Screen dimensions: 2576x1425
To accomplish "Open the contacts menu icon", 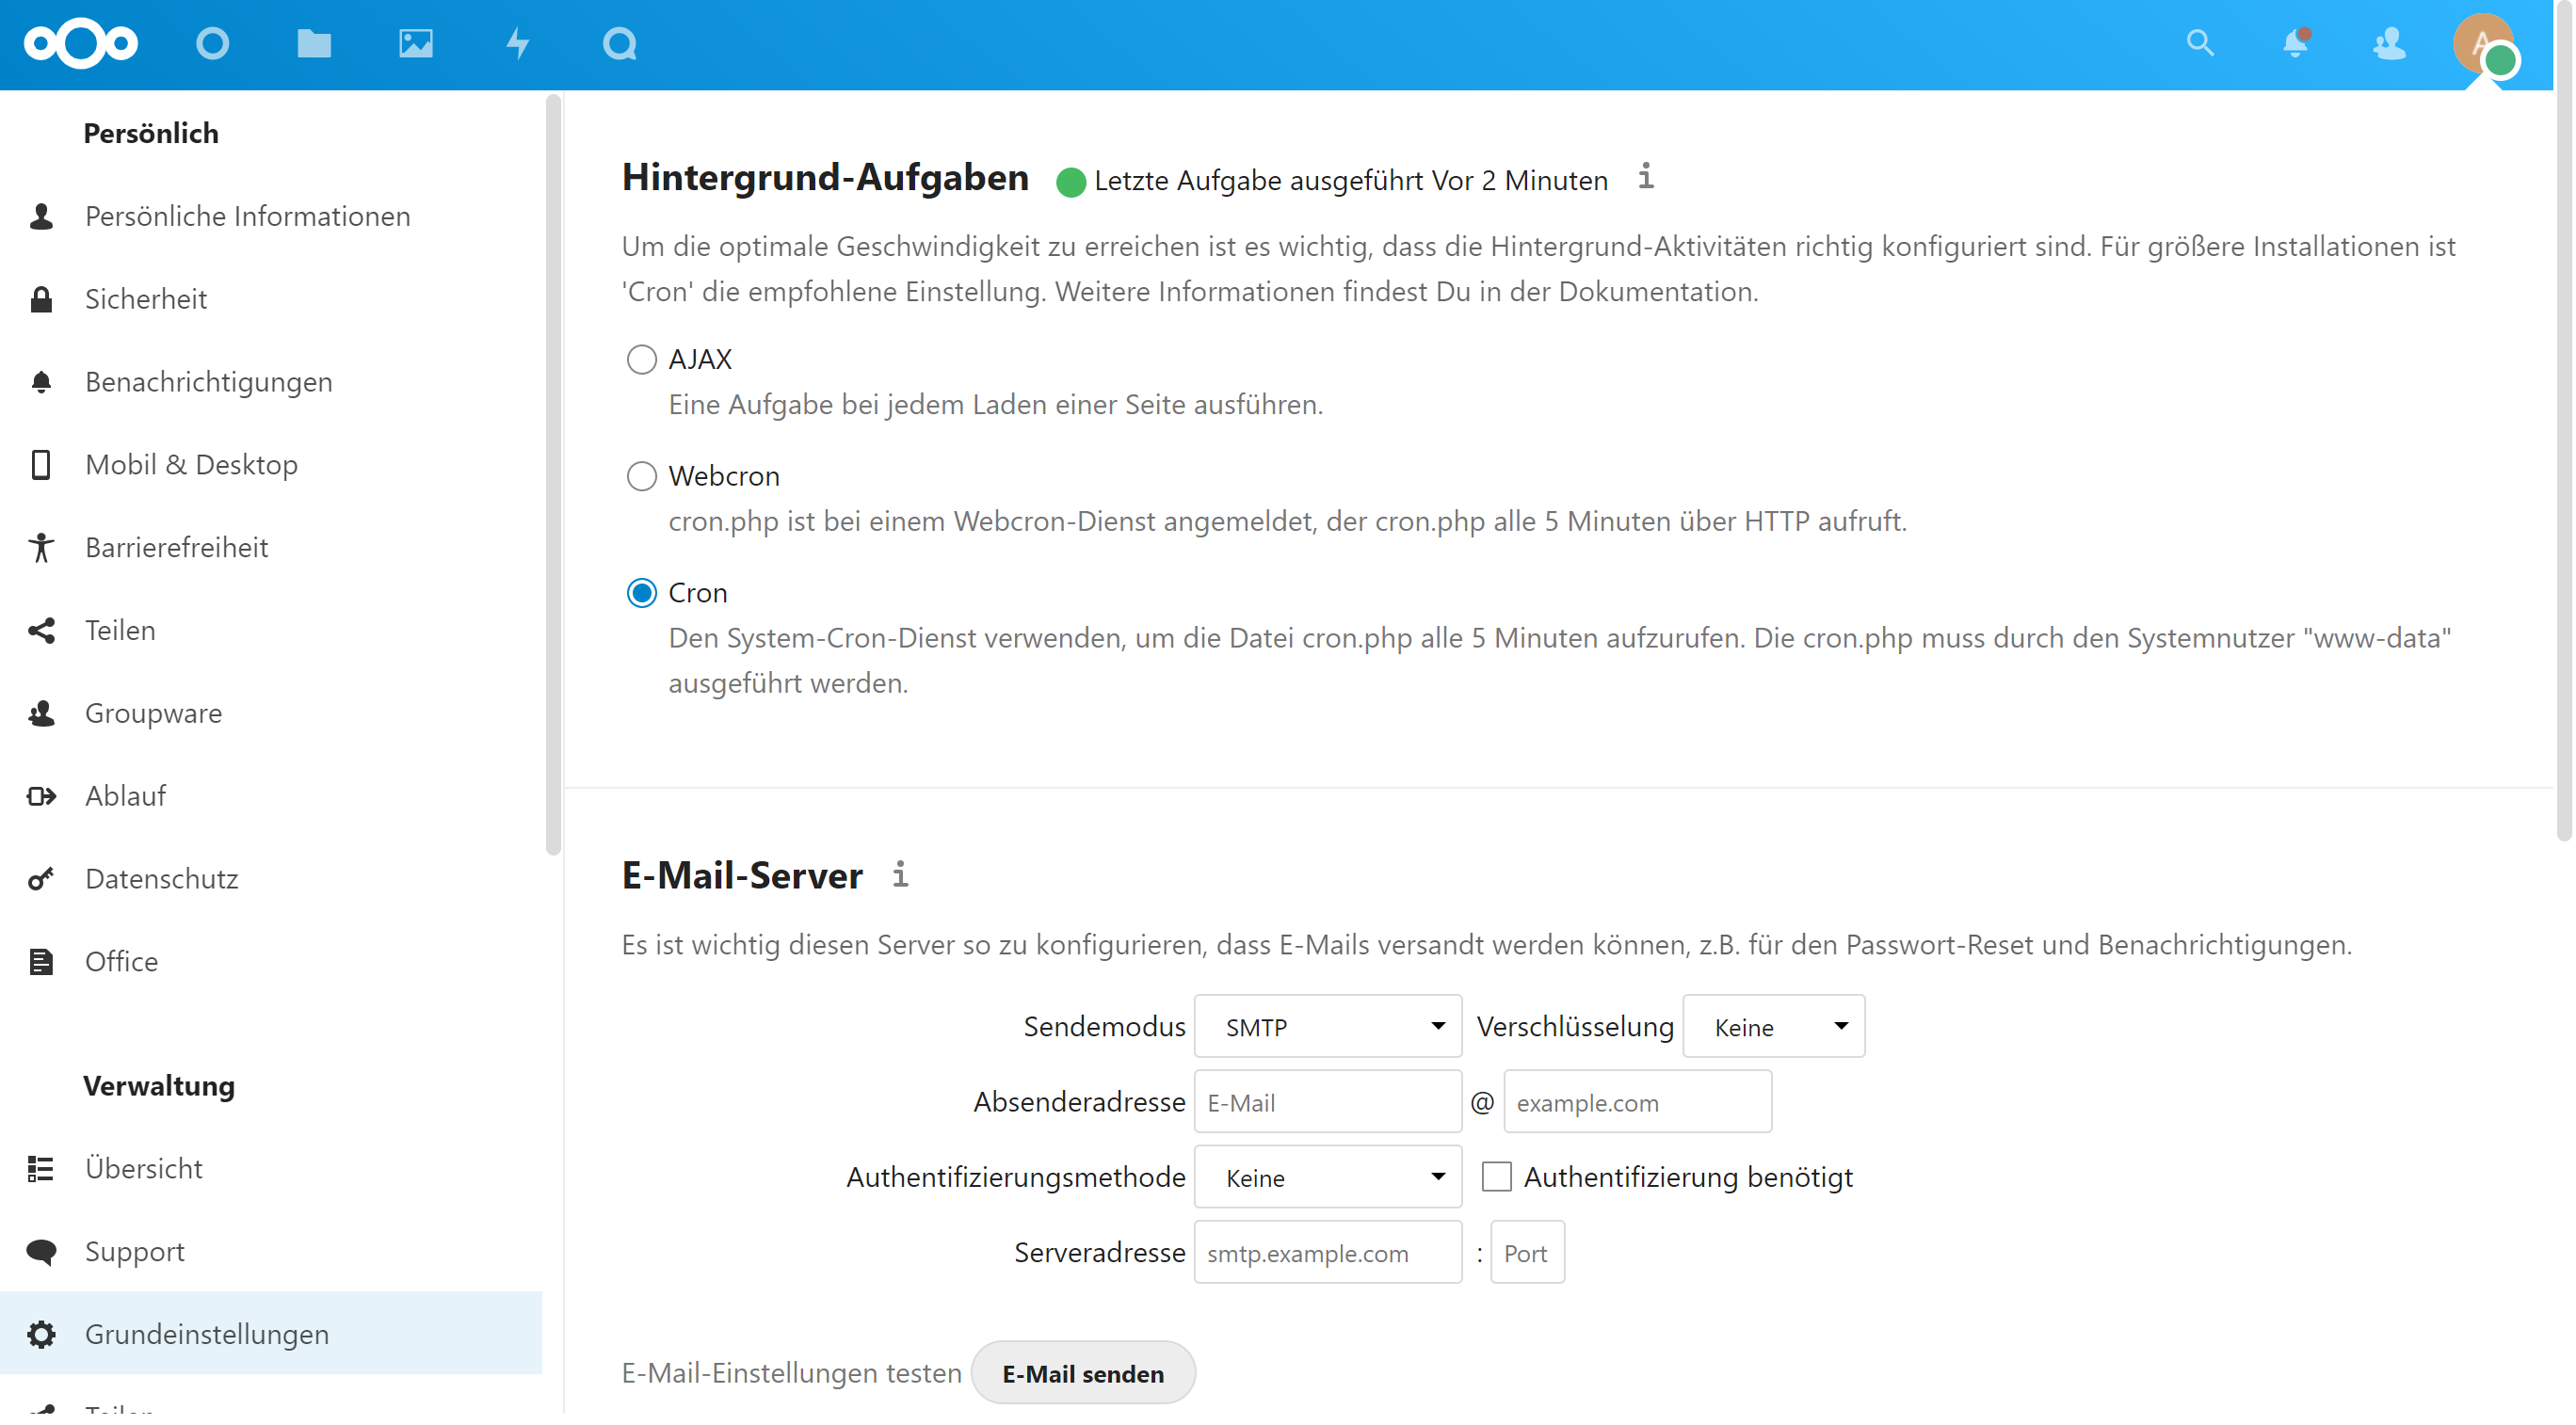I will point(2389,44).
